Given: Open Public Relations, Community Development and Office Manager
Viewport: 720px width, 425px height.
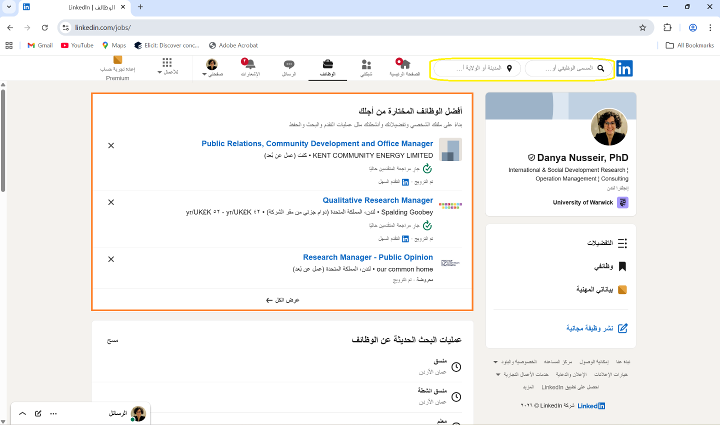Looking at the screenshot, I should point(317,144).
